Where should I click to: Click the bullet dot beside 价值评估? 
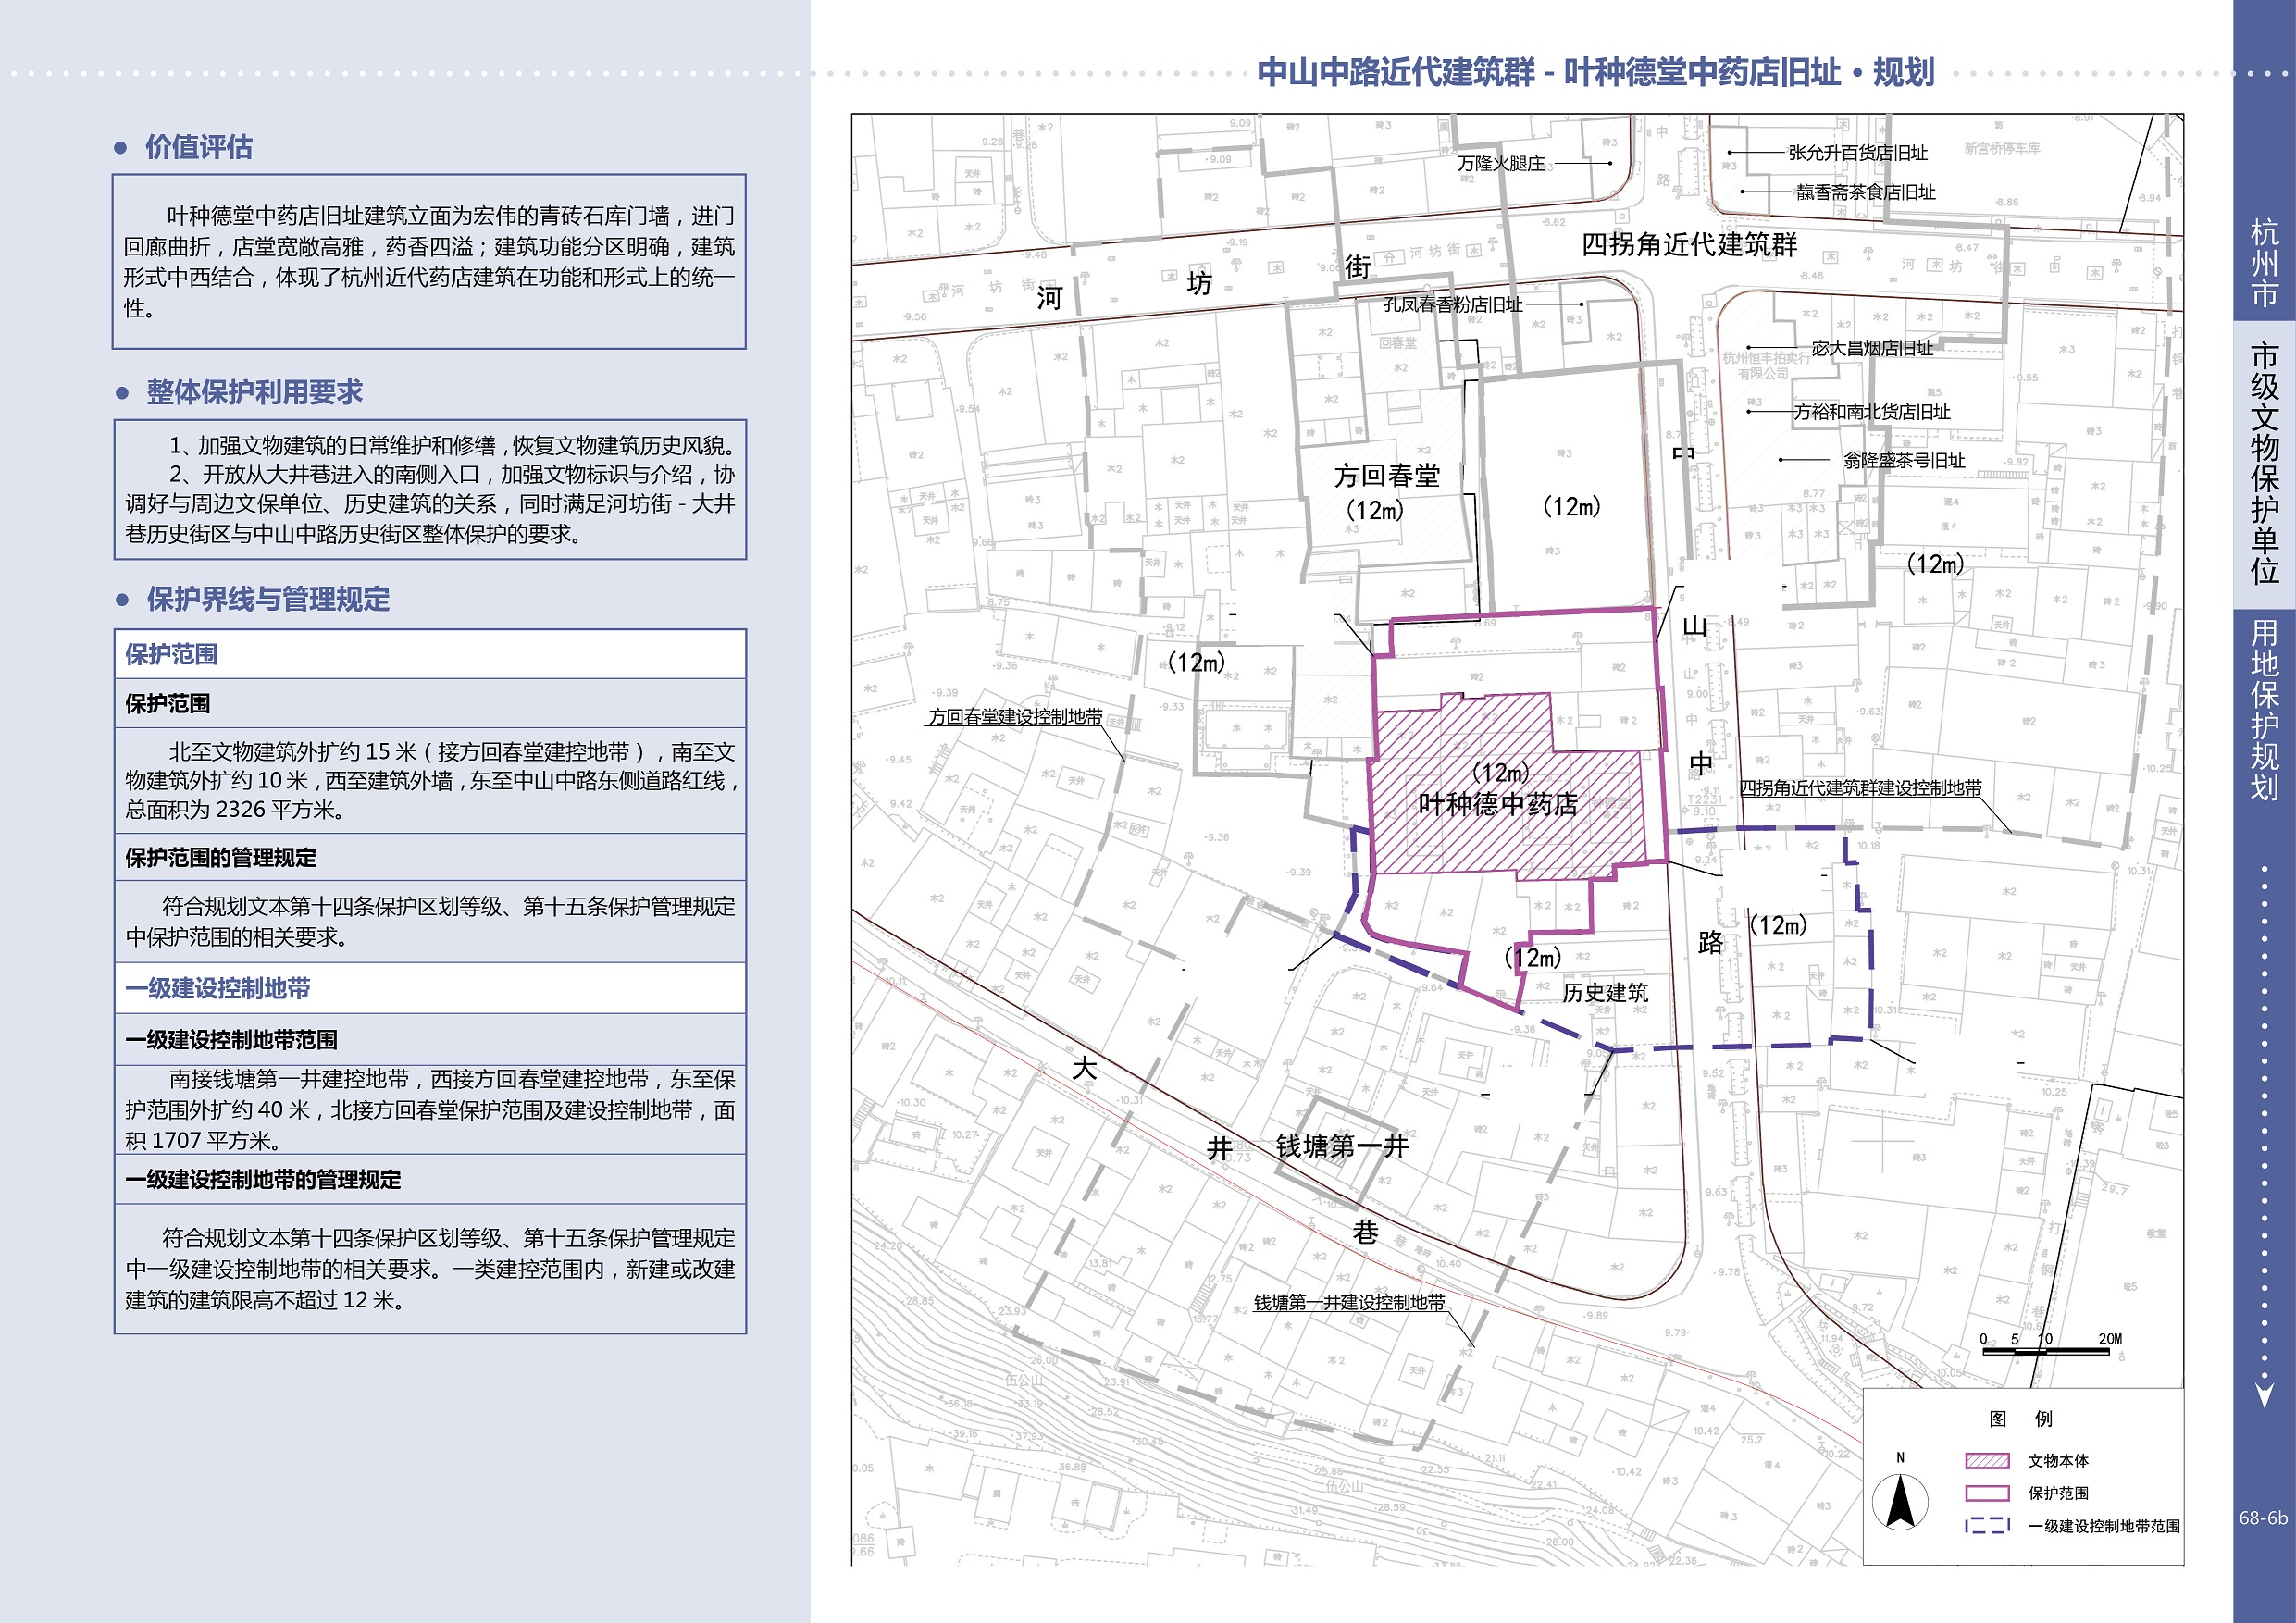click(x=121, y=148)
